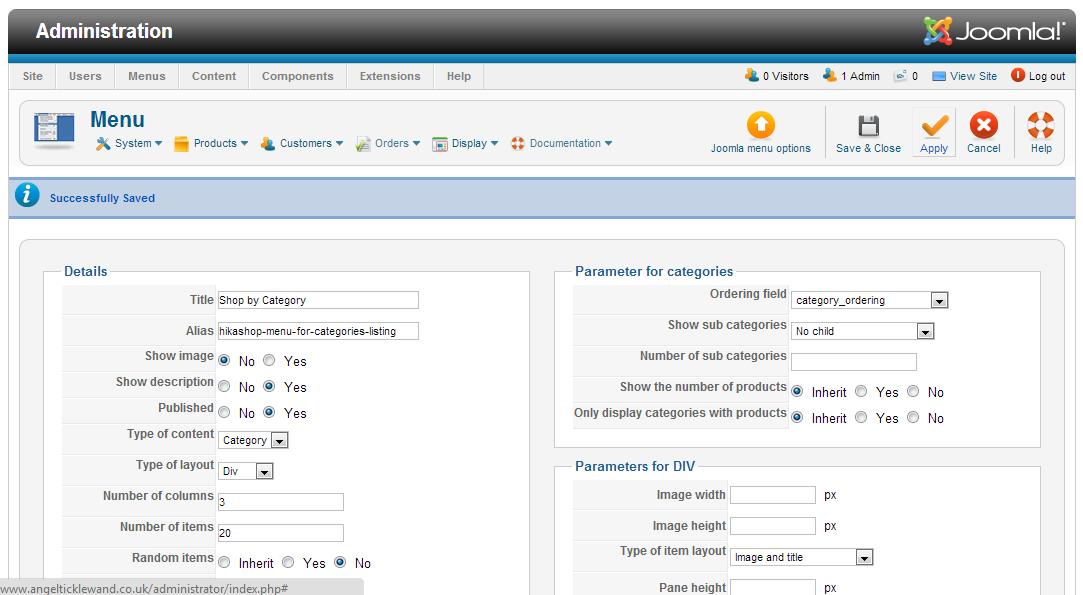Click the Number of sub categories field
This screenshot has height=595, width=1083.
pos(854,362)
